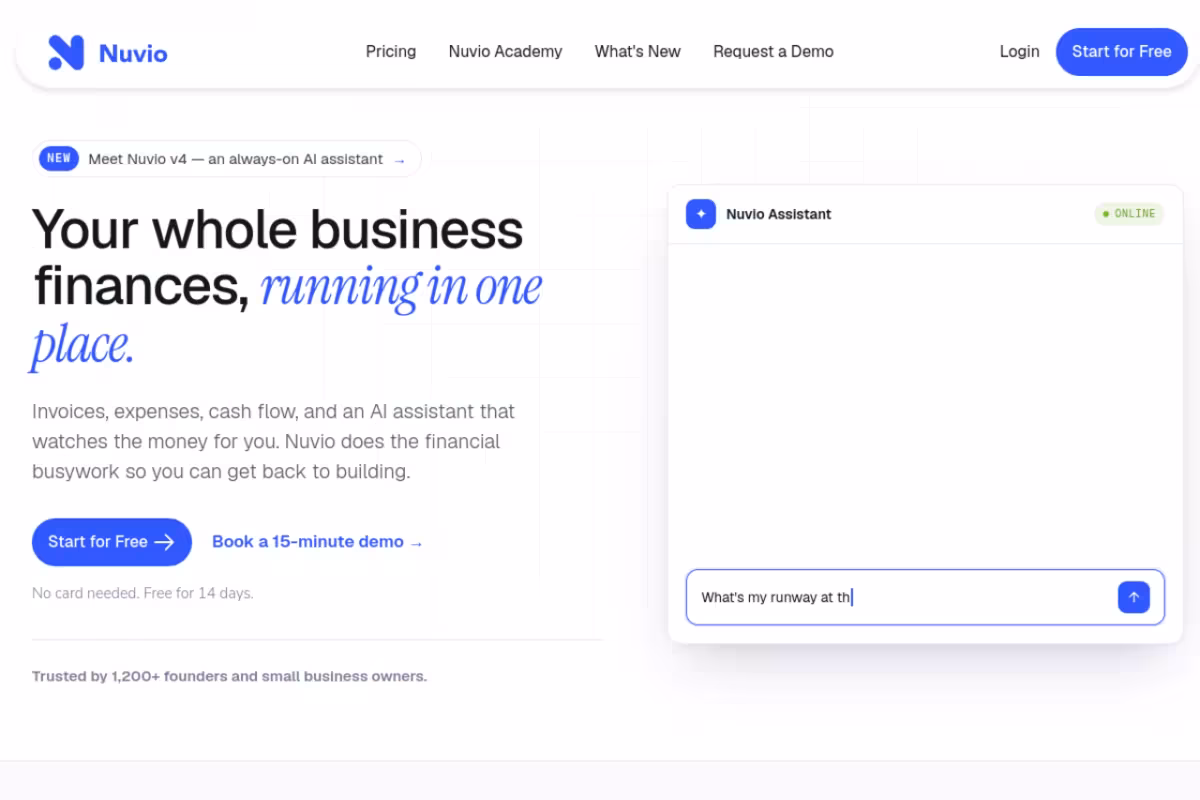The width and height of the screenshot is (1200, 800).
Task: Click "No card needed. Free for 14 days." text
Action: click(143, 593)
